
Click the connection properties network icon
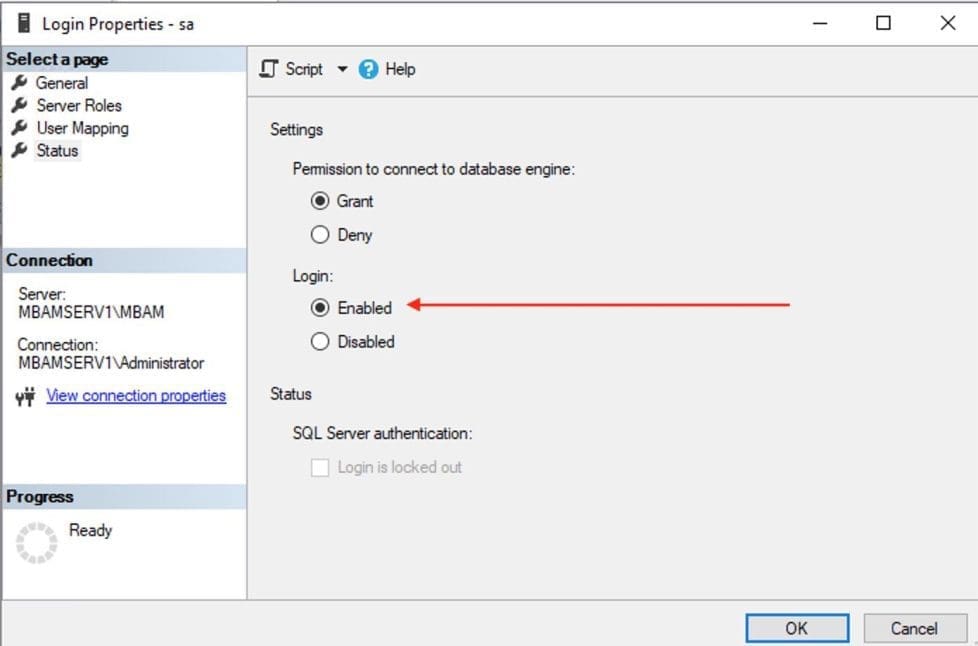26,397
